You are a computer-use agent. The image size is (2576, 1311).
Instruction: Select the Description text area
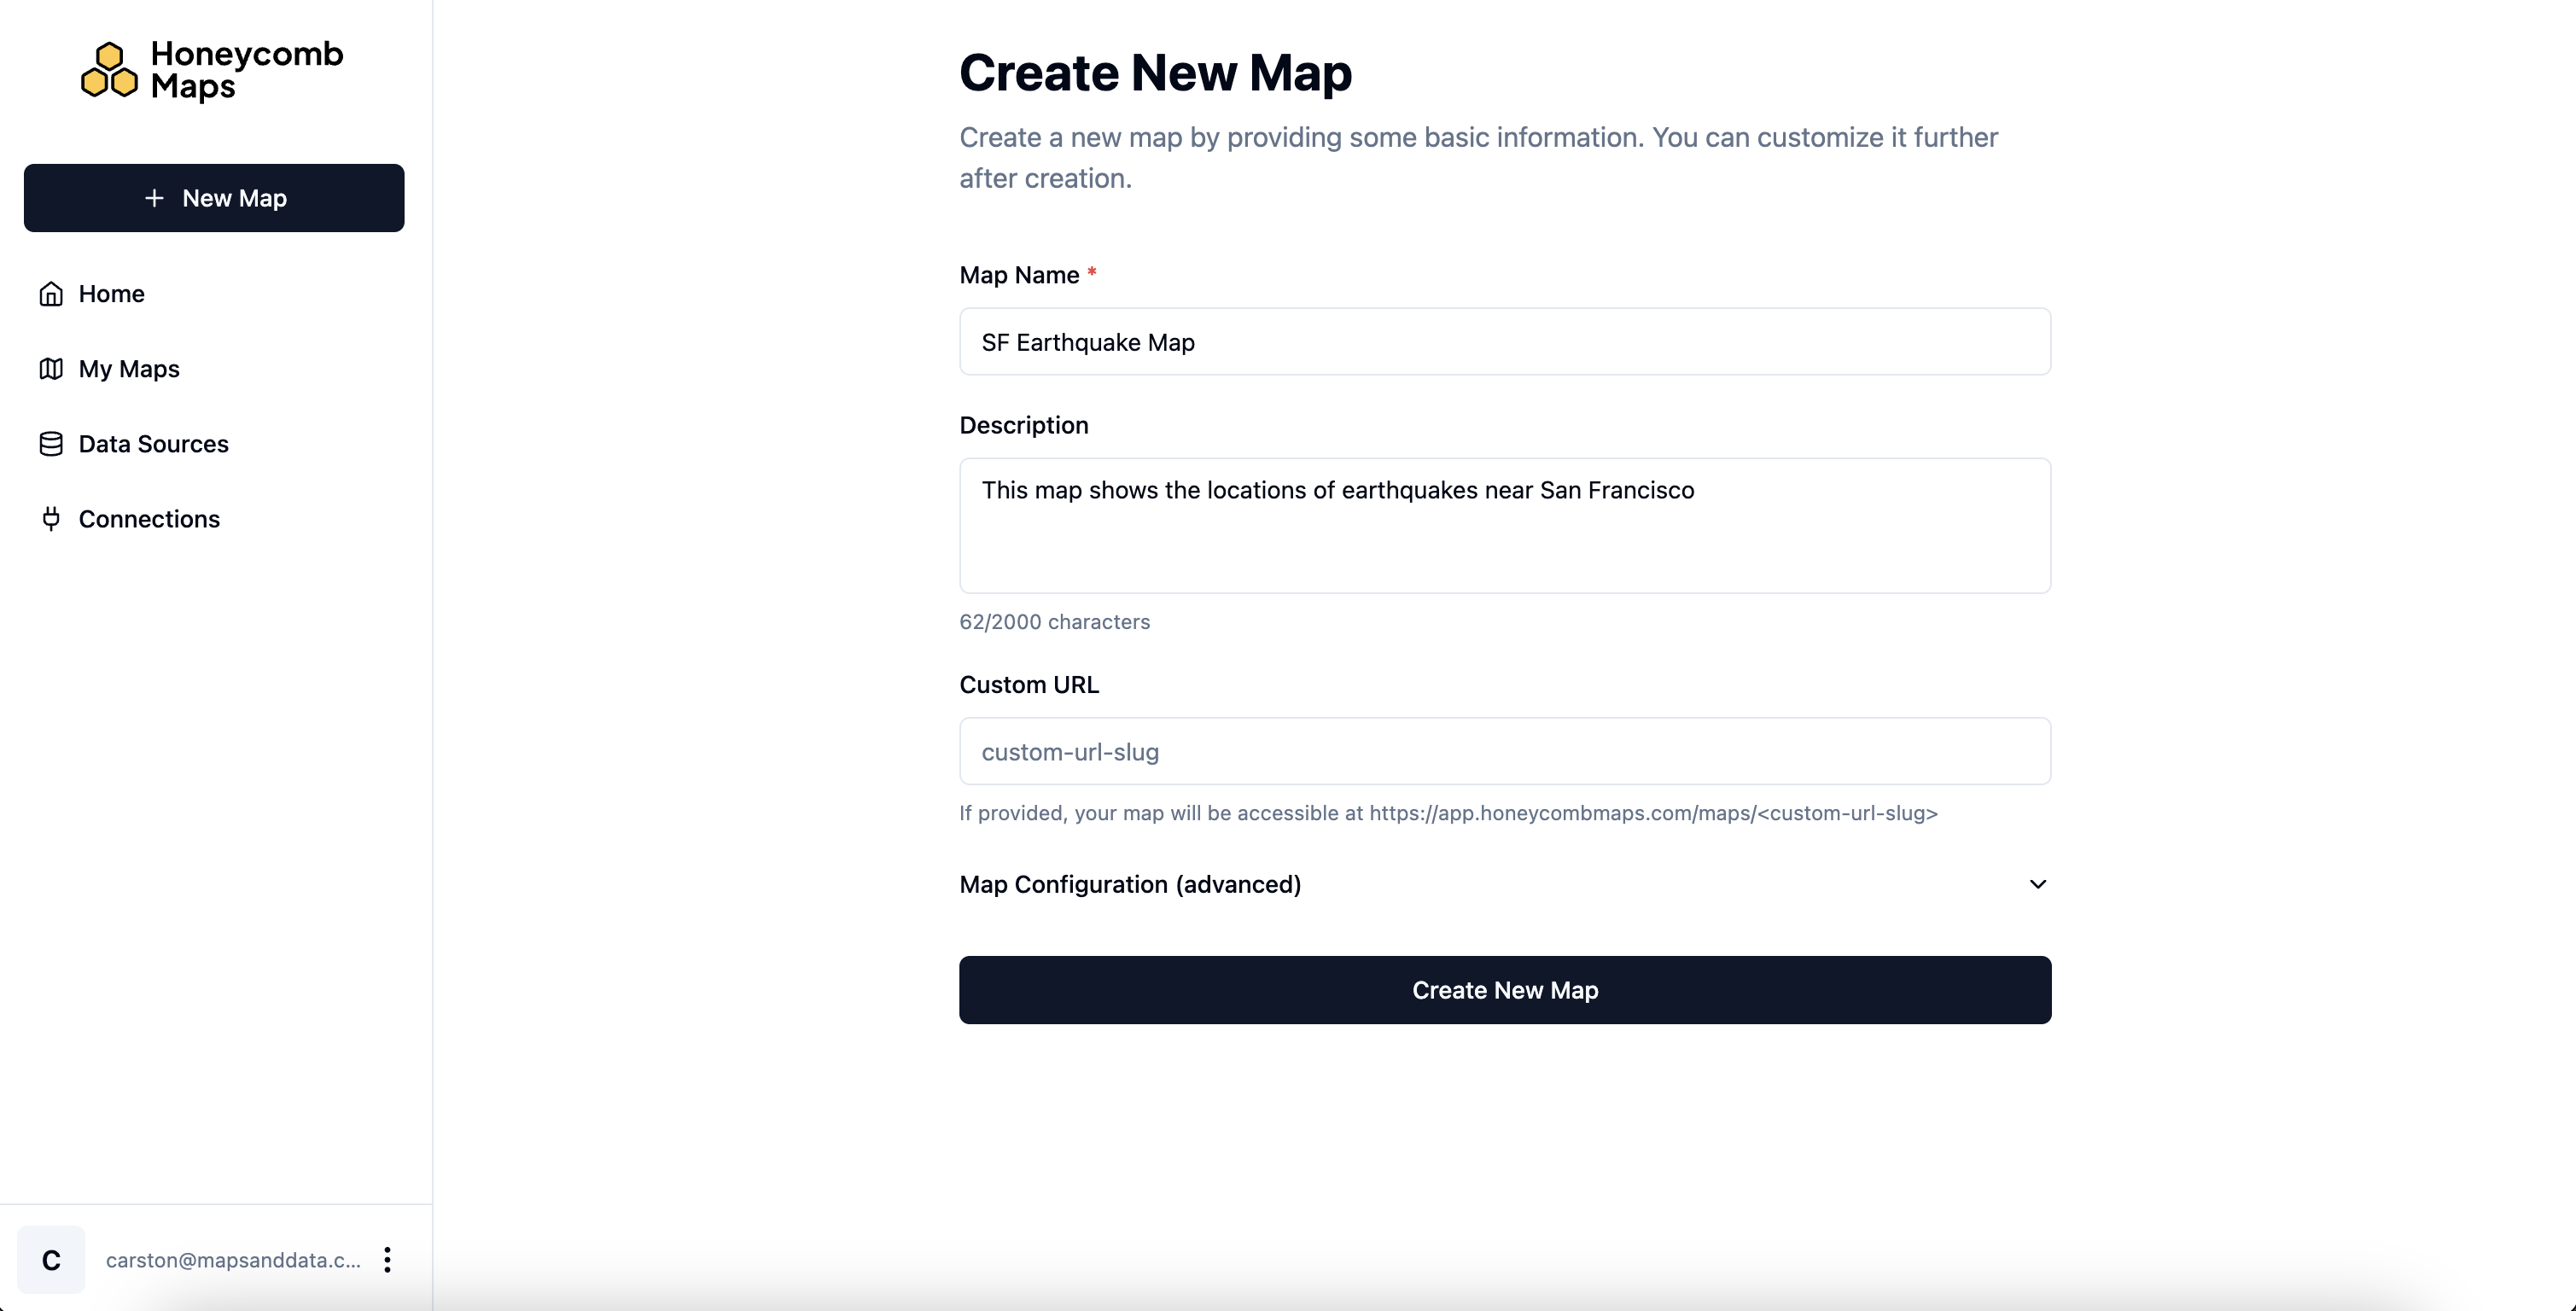pyautogui.click(x=1504, y=527)
